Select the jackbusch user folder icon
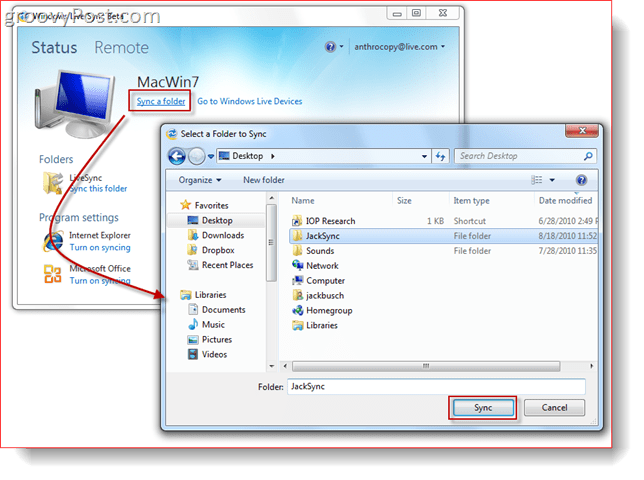644x480 pixels. [x=297, y=295]
